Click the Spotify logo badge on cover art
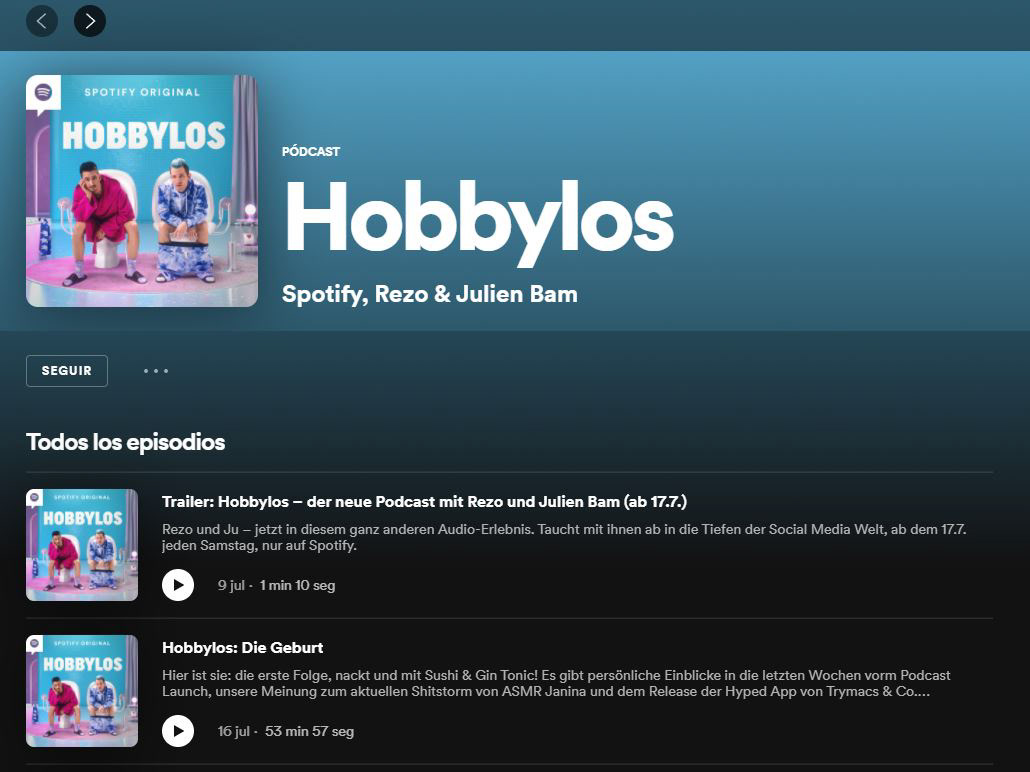The height and width of the screenshot is (772, 1030). click(x=43, y=93)
